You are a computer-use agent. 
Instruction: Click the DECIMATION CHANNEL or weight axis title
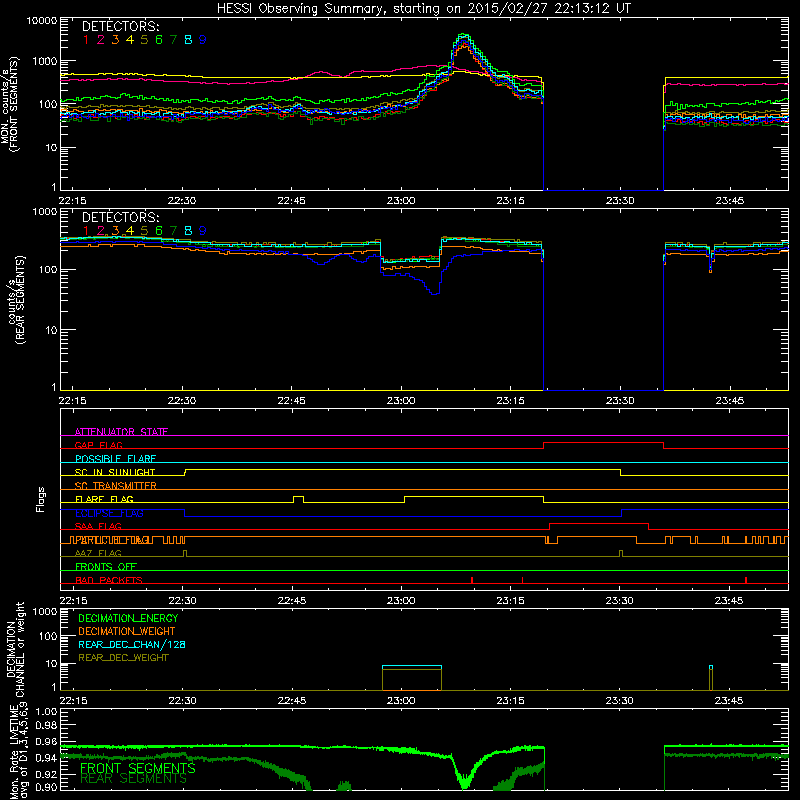pos(15,649)
